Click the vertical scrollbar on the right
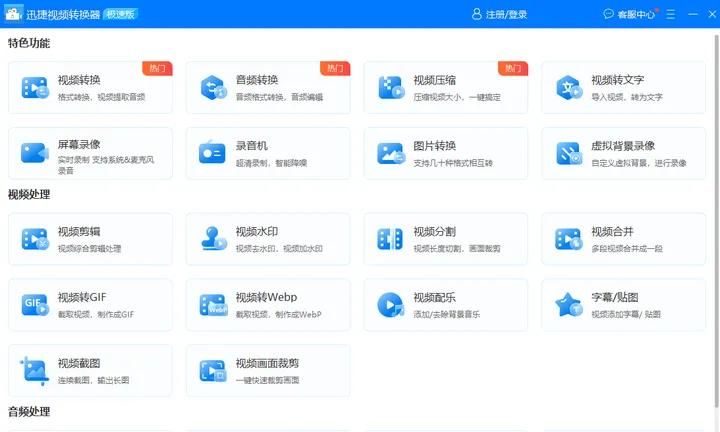720x432 pixels. pos(717,220)
